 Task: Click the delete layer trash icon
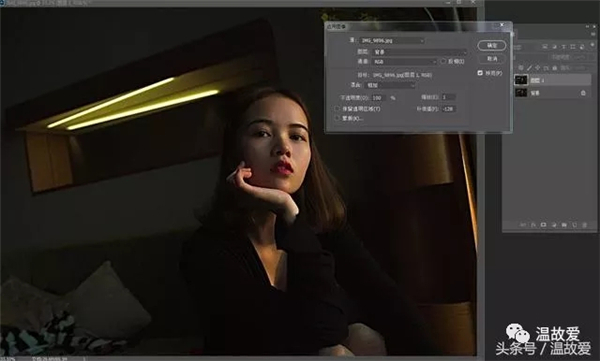(x=584, y=225)
